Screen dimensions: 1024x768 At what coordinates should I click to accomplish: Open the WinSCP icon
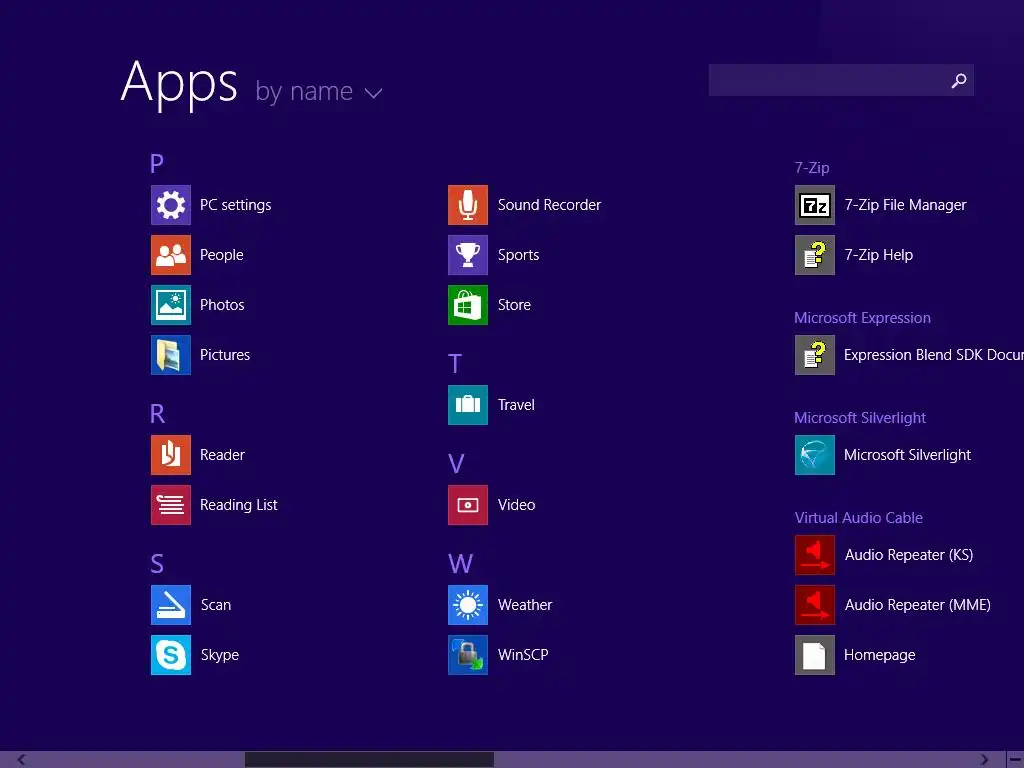[468, 654]
